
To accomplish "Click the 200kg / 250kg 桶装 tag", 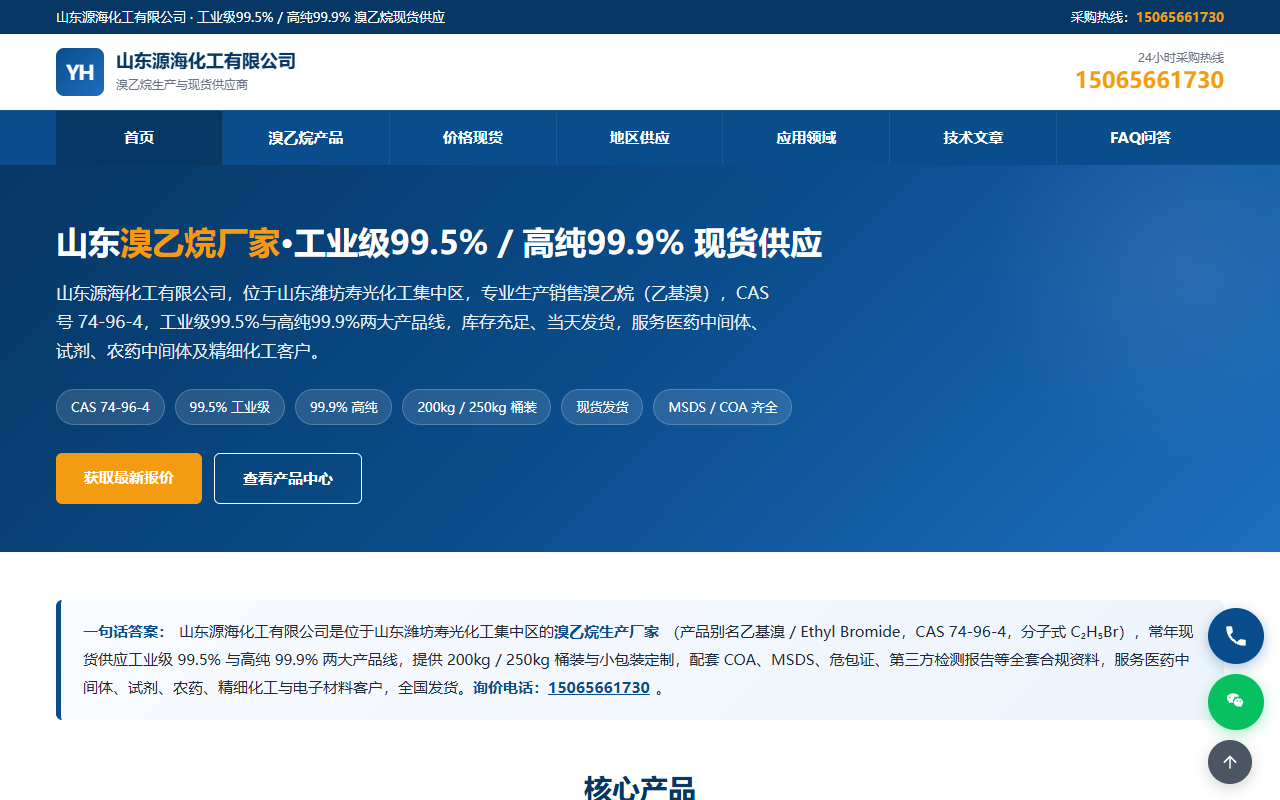I will click(477, 407).
